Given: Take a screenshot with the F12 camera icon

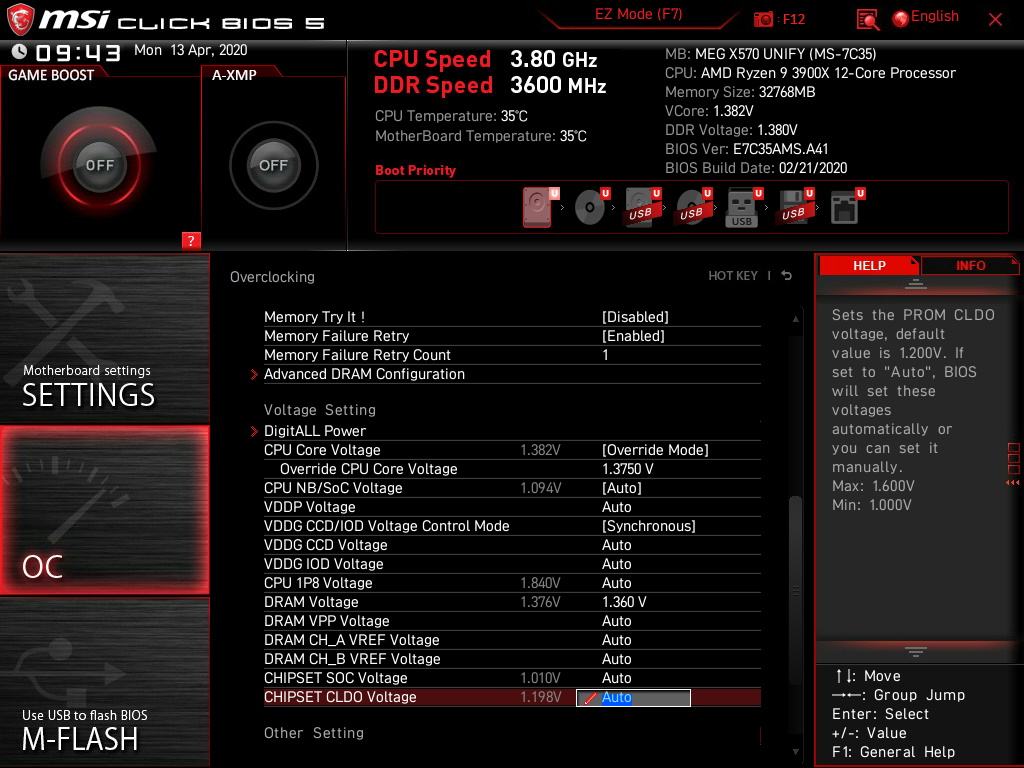Looking at the screenshot, I should tap(763, 20).
